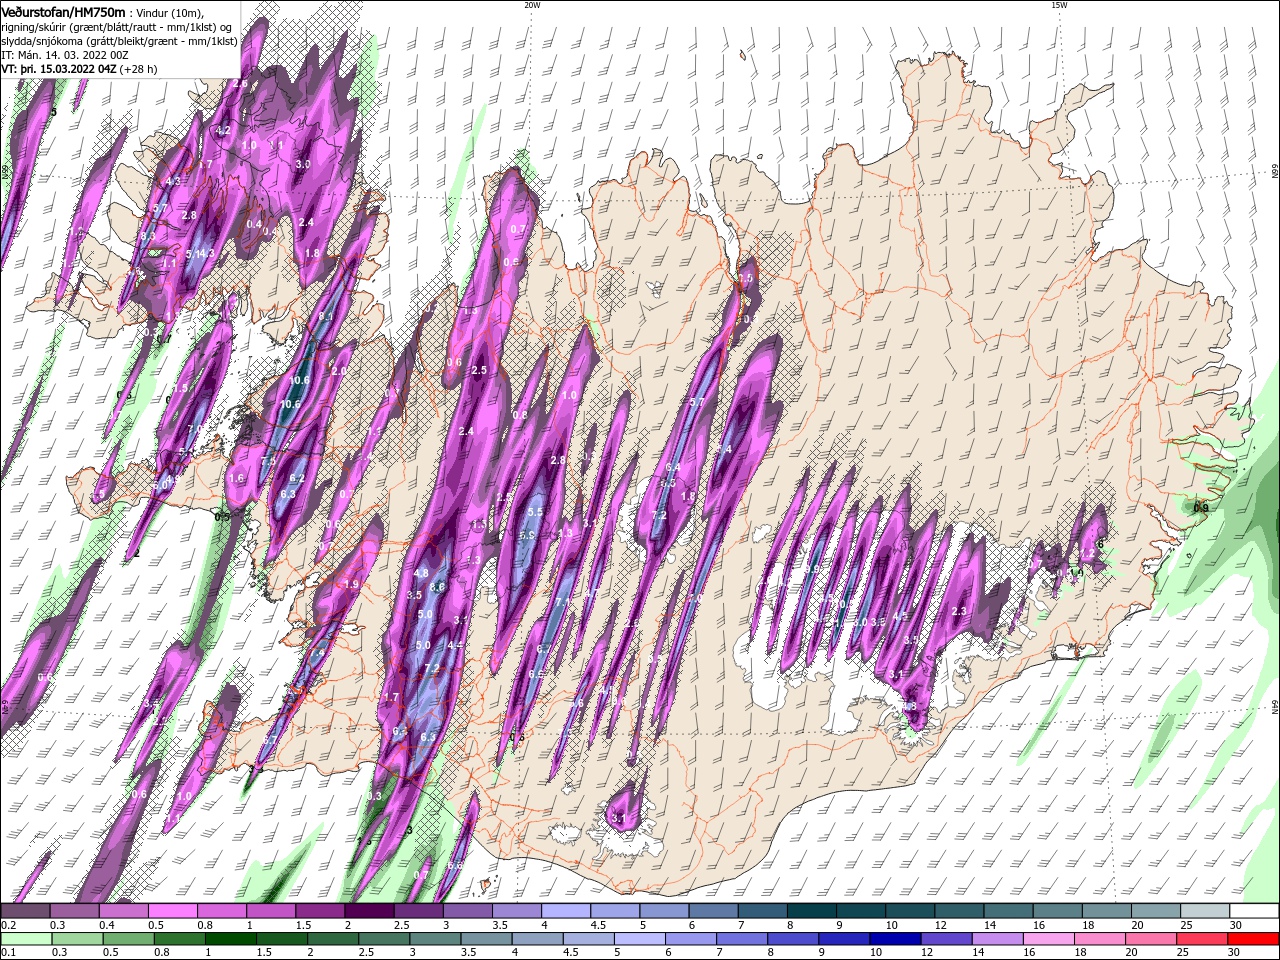Pick the pale lavender swatch labeled 4, upper scale
This screenshot has height=960, width=1280.
[566, 911]
